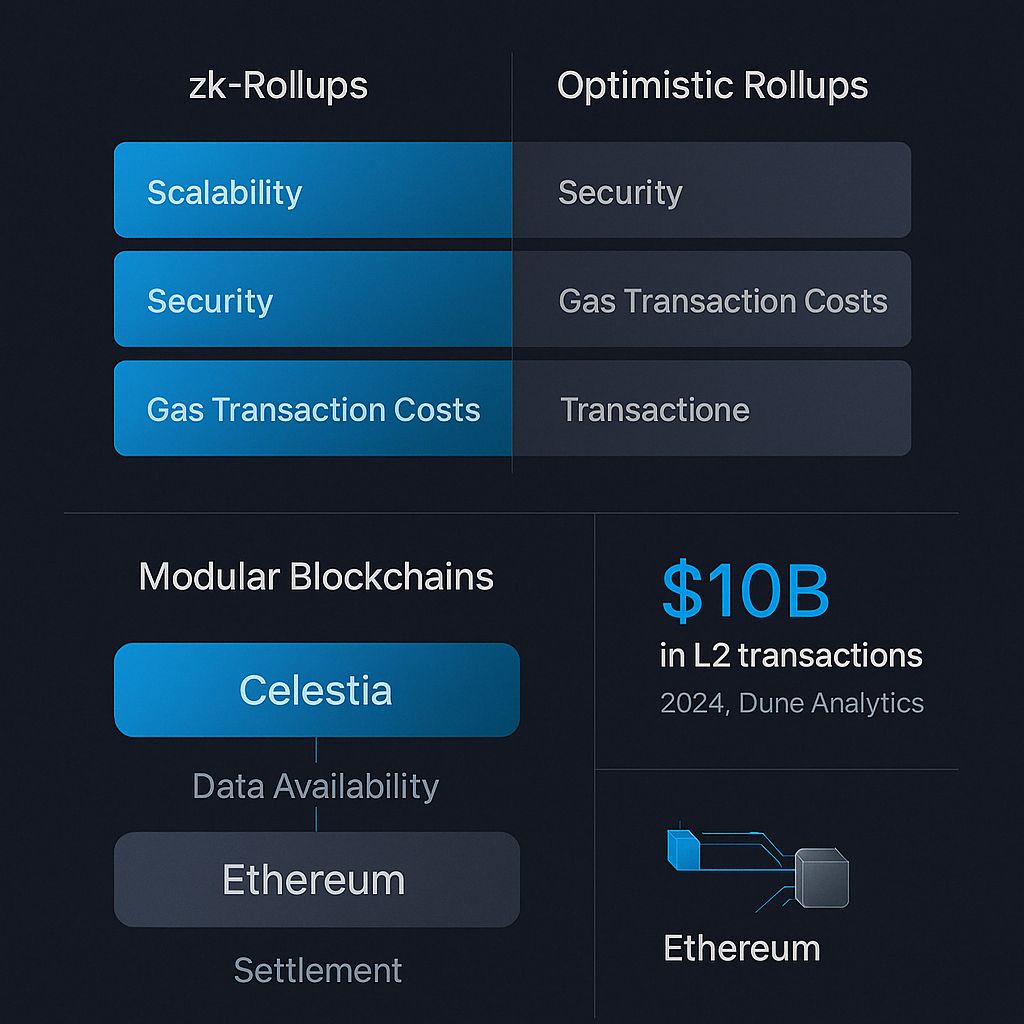This screenshot has width=1024, height=1024.
Task: Click the gray cube icon
Action: tap(821, 880)
